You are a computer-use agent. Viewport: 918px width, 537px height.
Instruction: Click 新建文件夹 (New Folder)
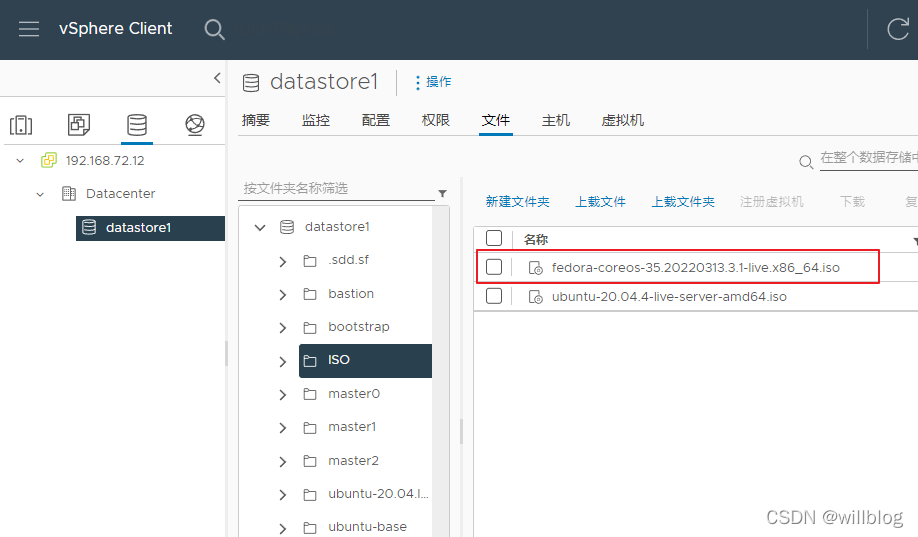[518, 202]
